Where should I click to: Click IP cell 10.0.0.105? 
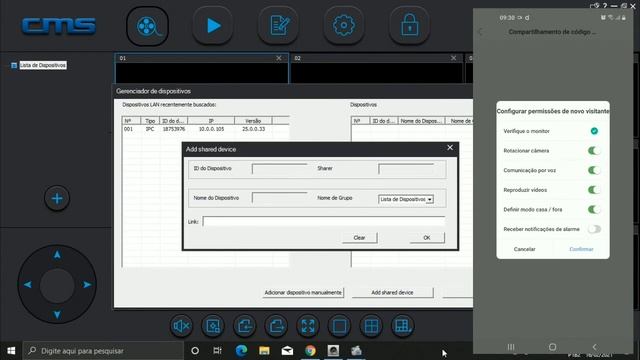click(x=211, y=129)
